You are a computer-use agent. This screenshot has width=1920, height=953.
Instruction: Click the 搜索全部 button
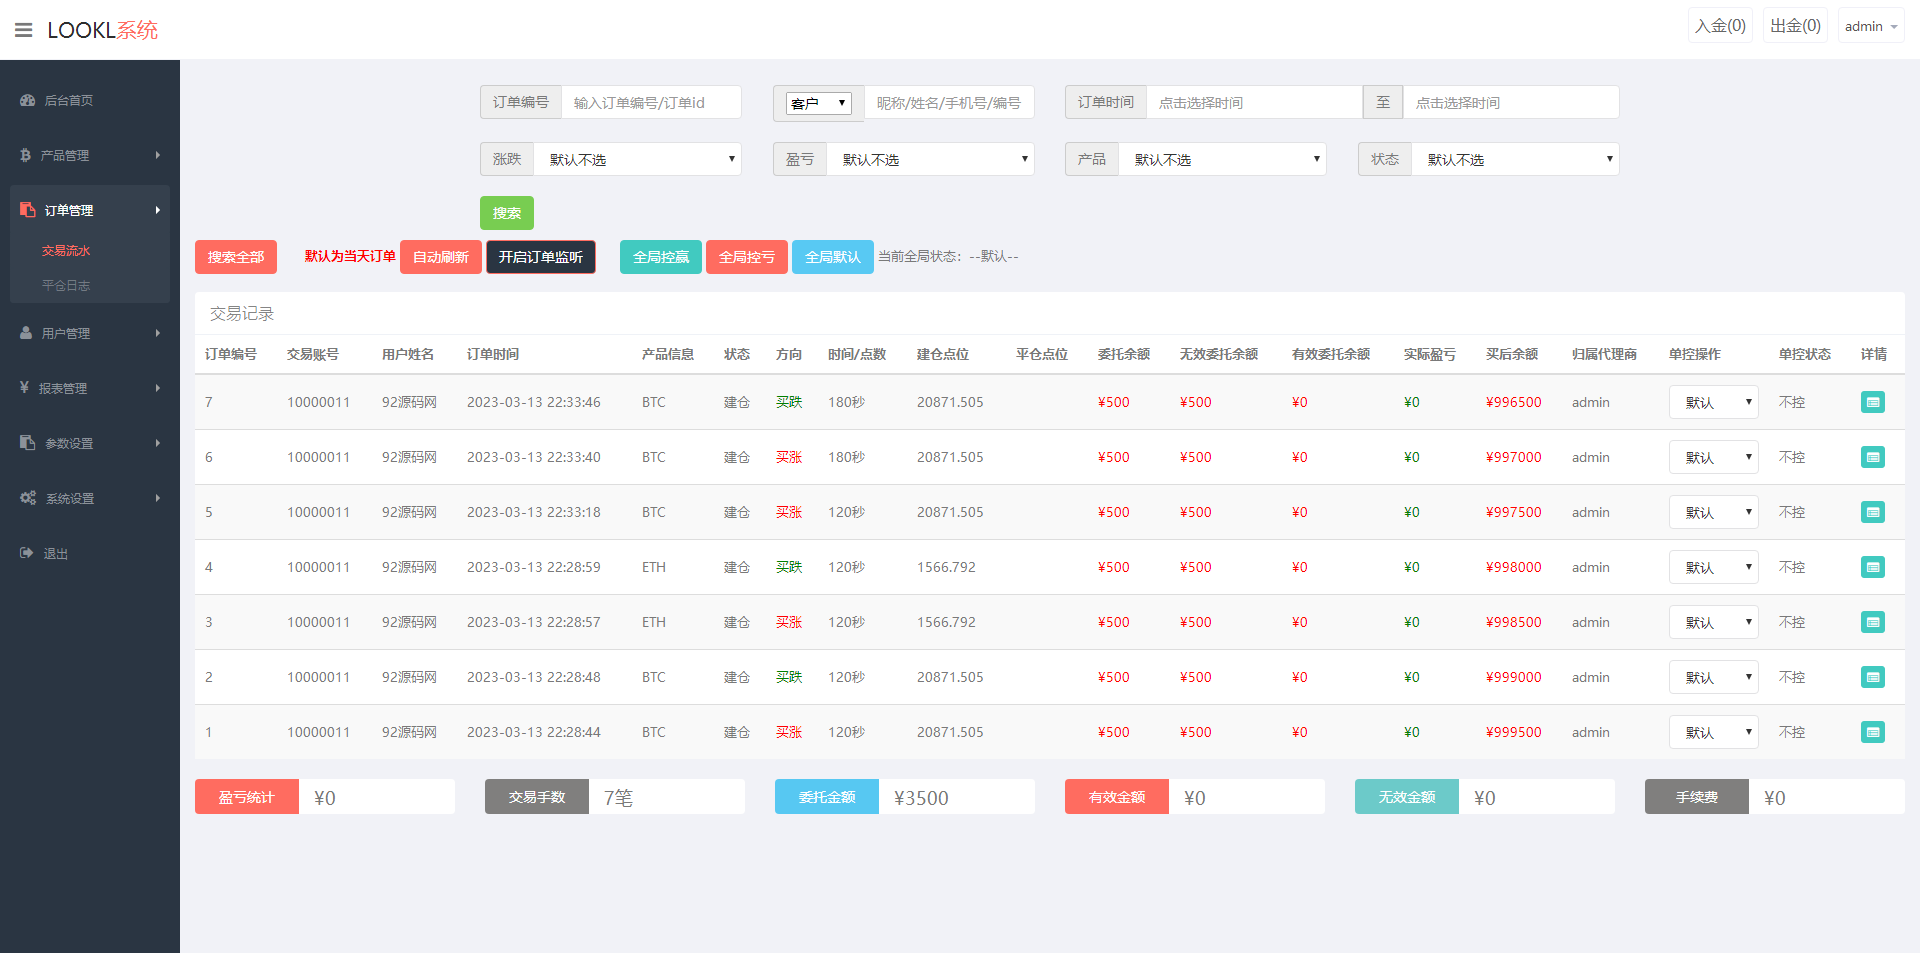(x=235, y=257)
